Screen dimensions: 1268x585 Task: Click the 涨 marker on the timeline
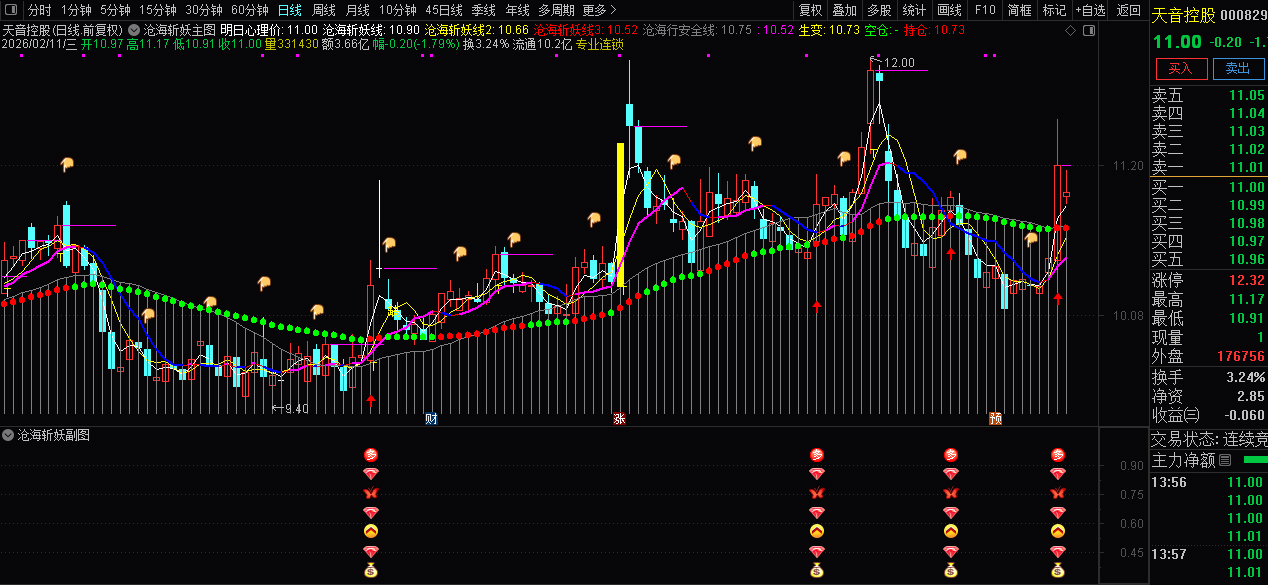[x=619, y=418]
